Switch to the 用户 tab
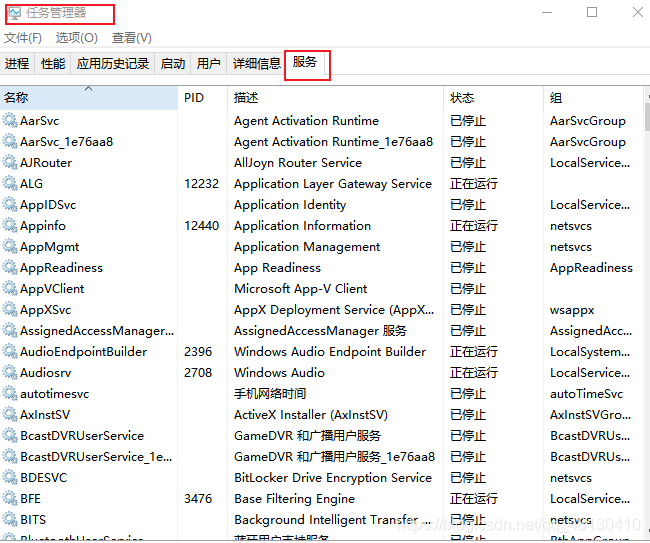Screen dimensions: 650x543 209,63
